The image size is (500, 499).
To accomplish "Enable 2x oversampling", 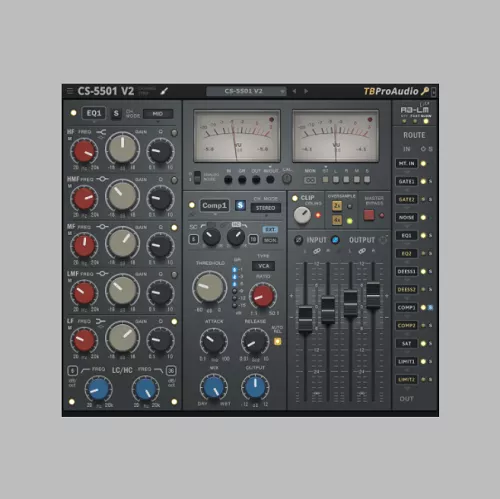I will point(337,206).
